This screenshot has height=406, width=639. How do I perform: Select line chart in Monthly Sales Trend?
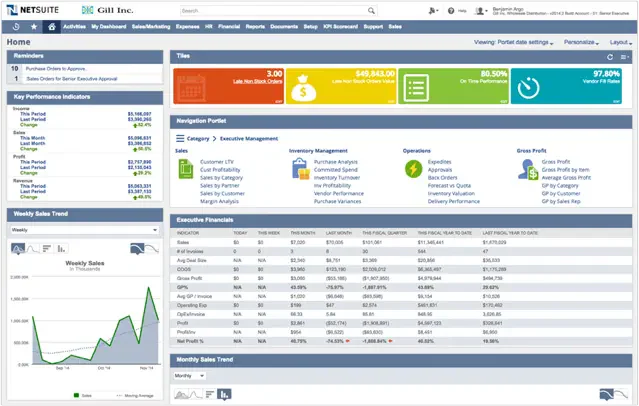coord(195,394)
